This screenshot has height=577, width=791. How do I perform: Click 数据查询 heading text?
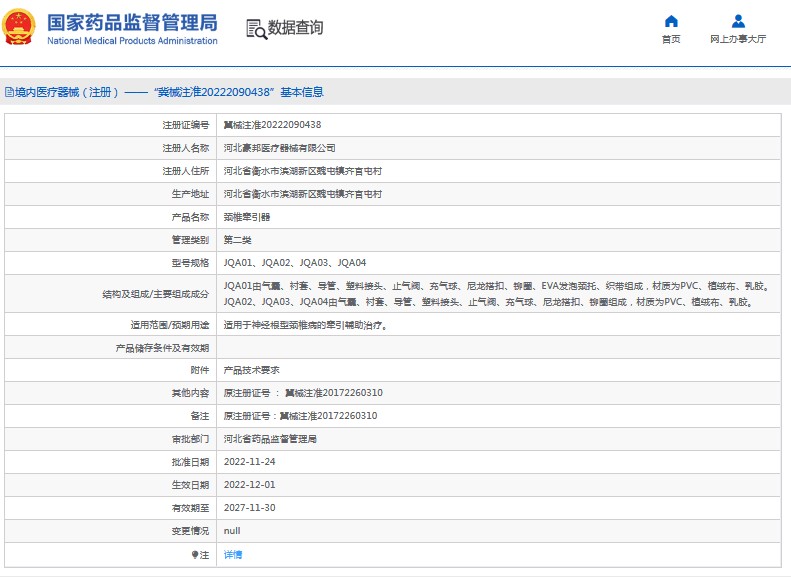pos(295,28)
